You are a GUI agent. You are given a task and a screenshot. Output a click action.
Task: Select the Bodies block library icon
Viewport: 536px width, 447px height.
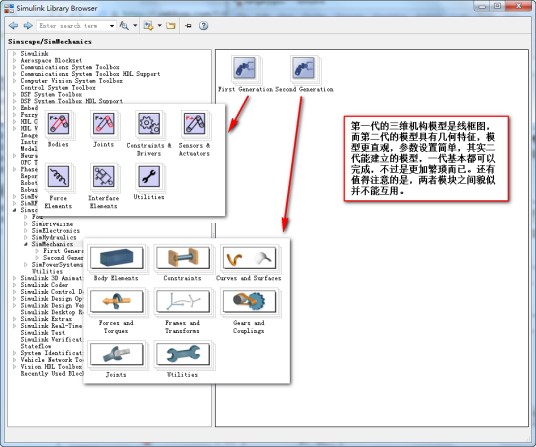click(x=58, y=124)
